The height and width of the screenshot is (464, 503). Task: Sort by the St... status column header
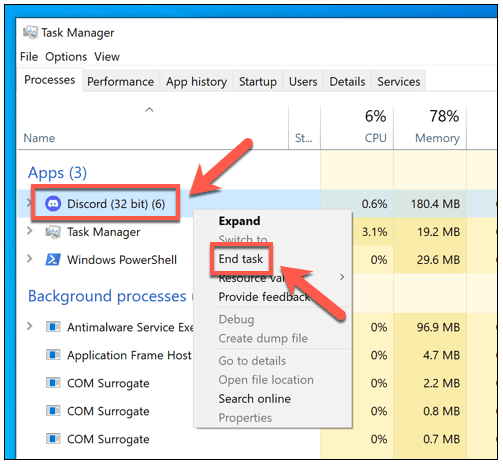tap(304, 138)
